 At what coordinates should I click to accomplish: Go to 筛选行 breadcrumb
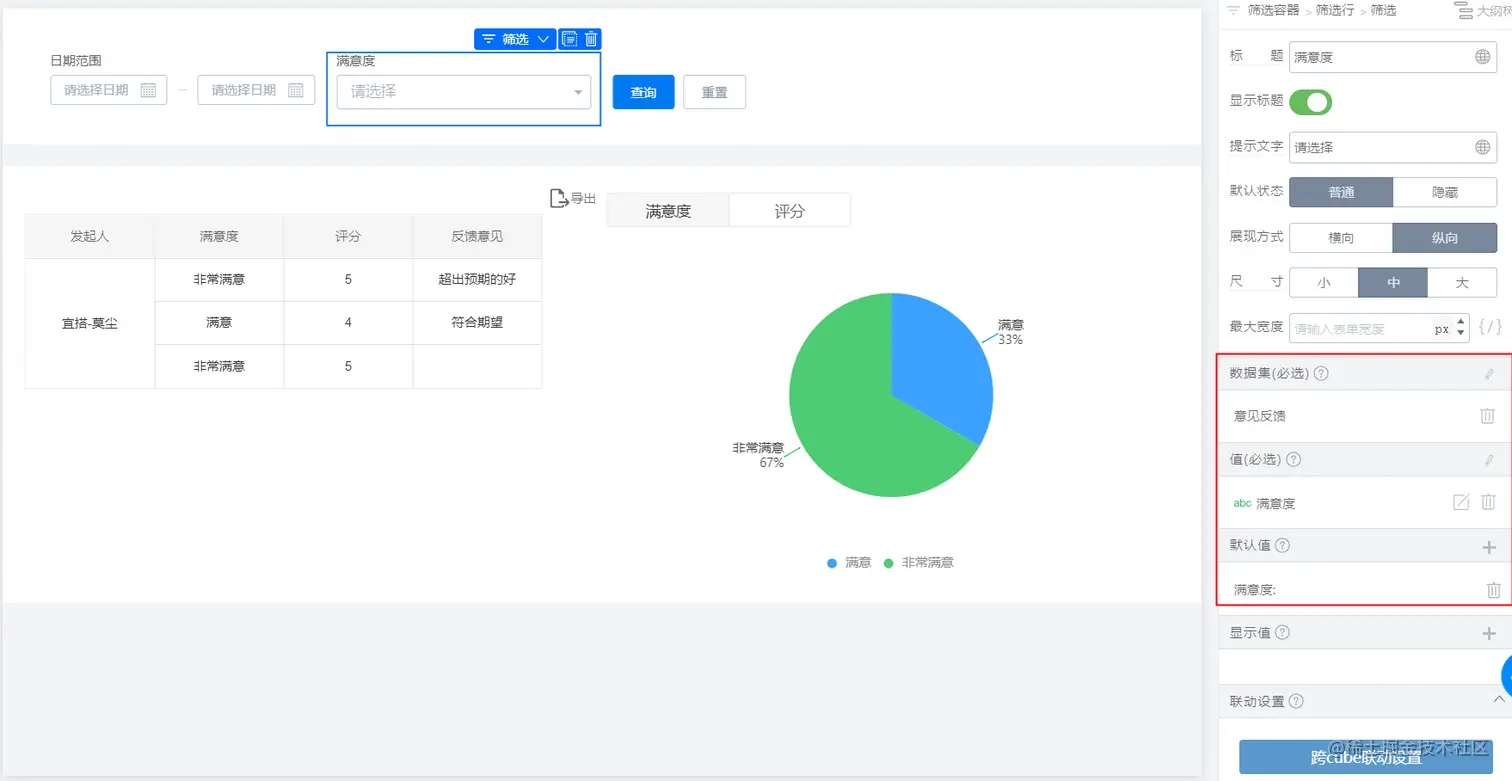tap(1334, 10)
